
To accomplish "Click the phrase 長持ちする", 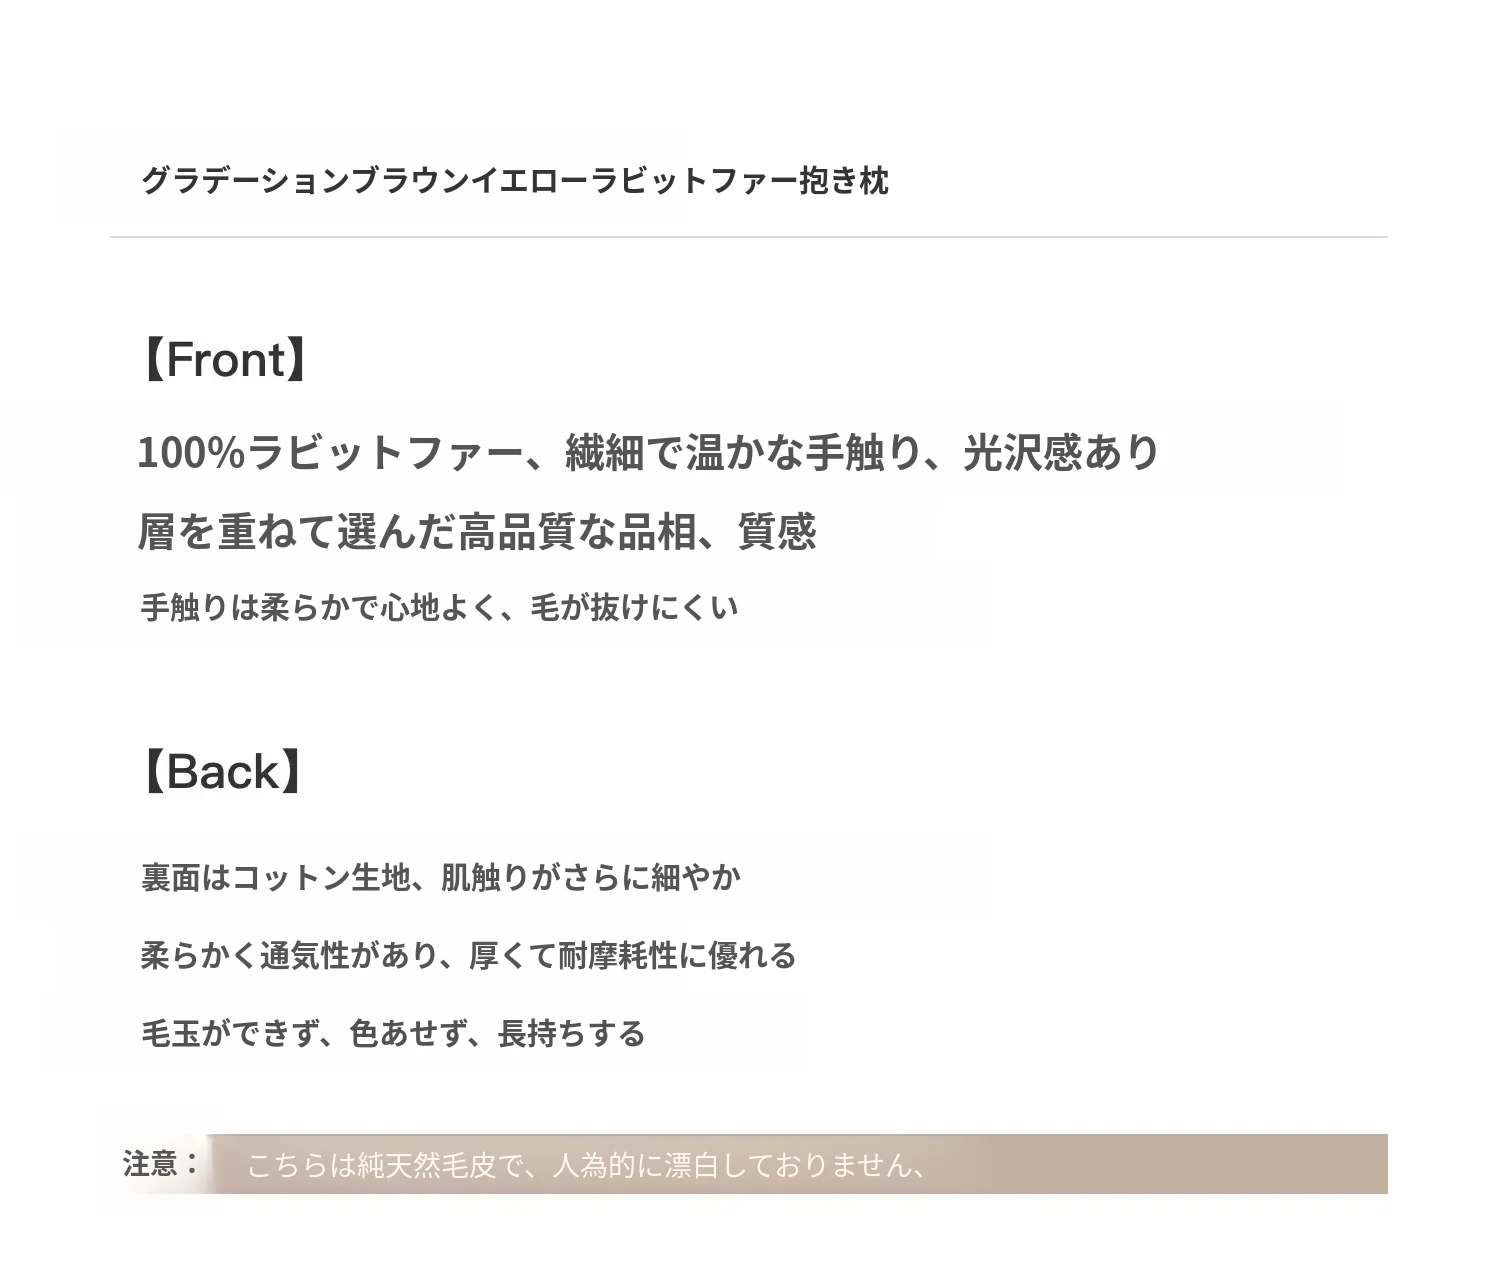I will (571, 1034).
